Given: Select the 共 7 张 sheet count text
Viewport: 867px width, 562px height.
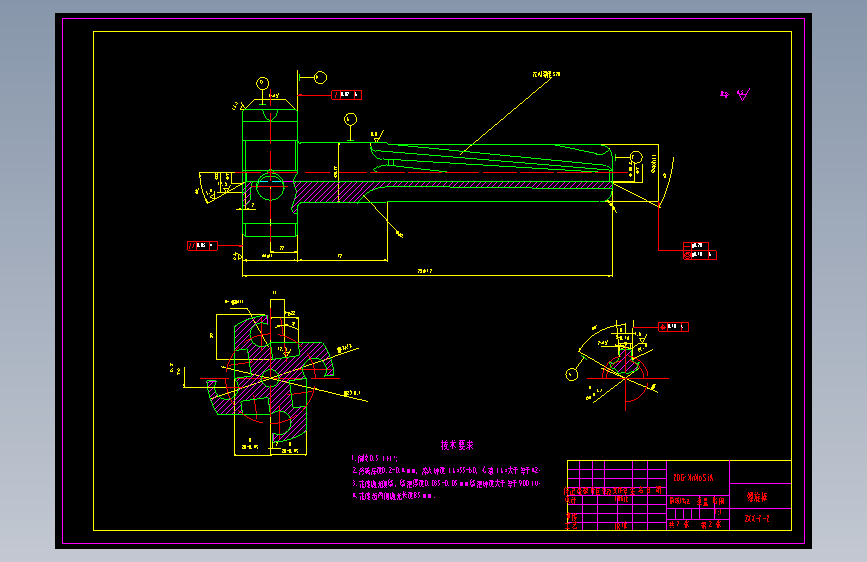Looking at the screenshot, I should pyautogui.click(x=679, y=524).
